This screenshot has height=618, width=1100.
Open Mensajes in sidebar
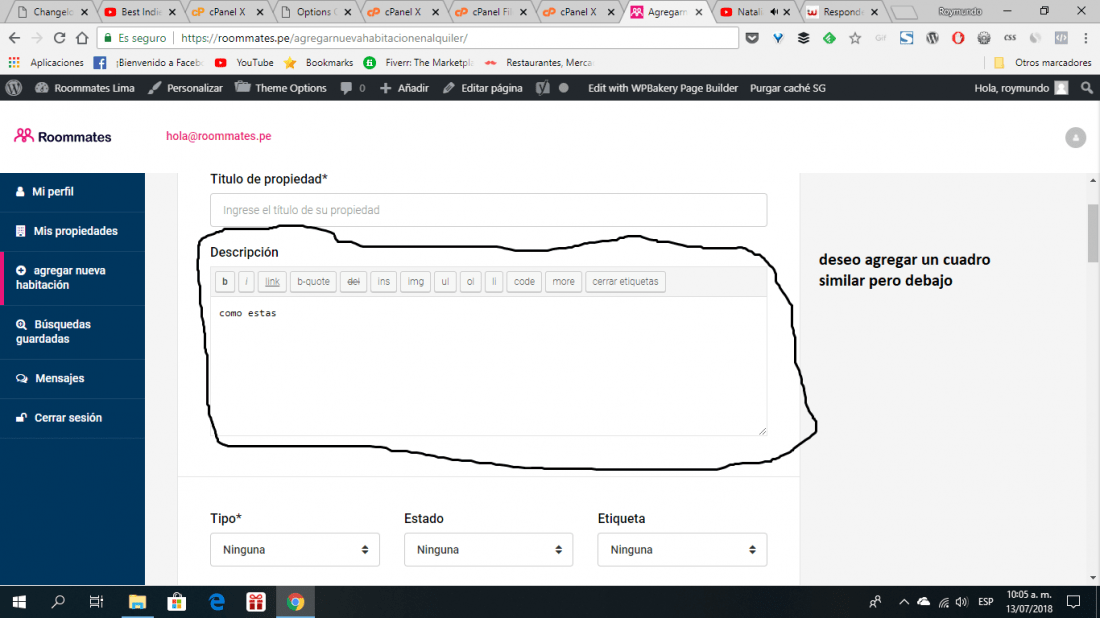click(72, 378)
